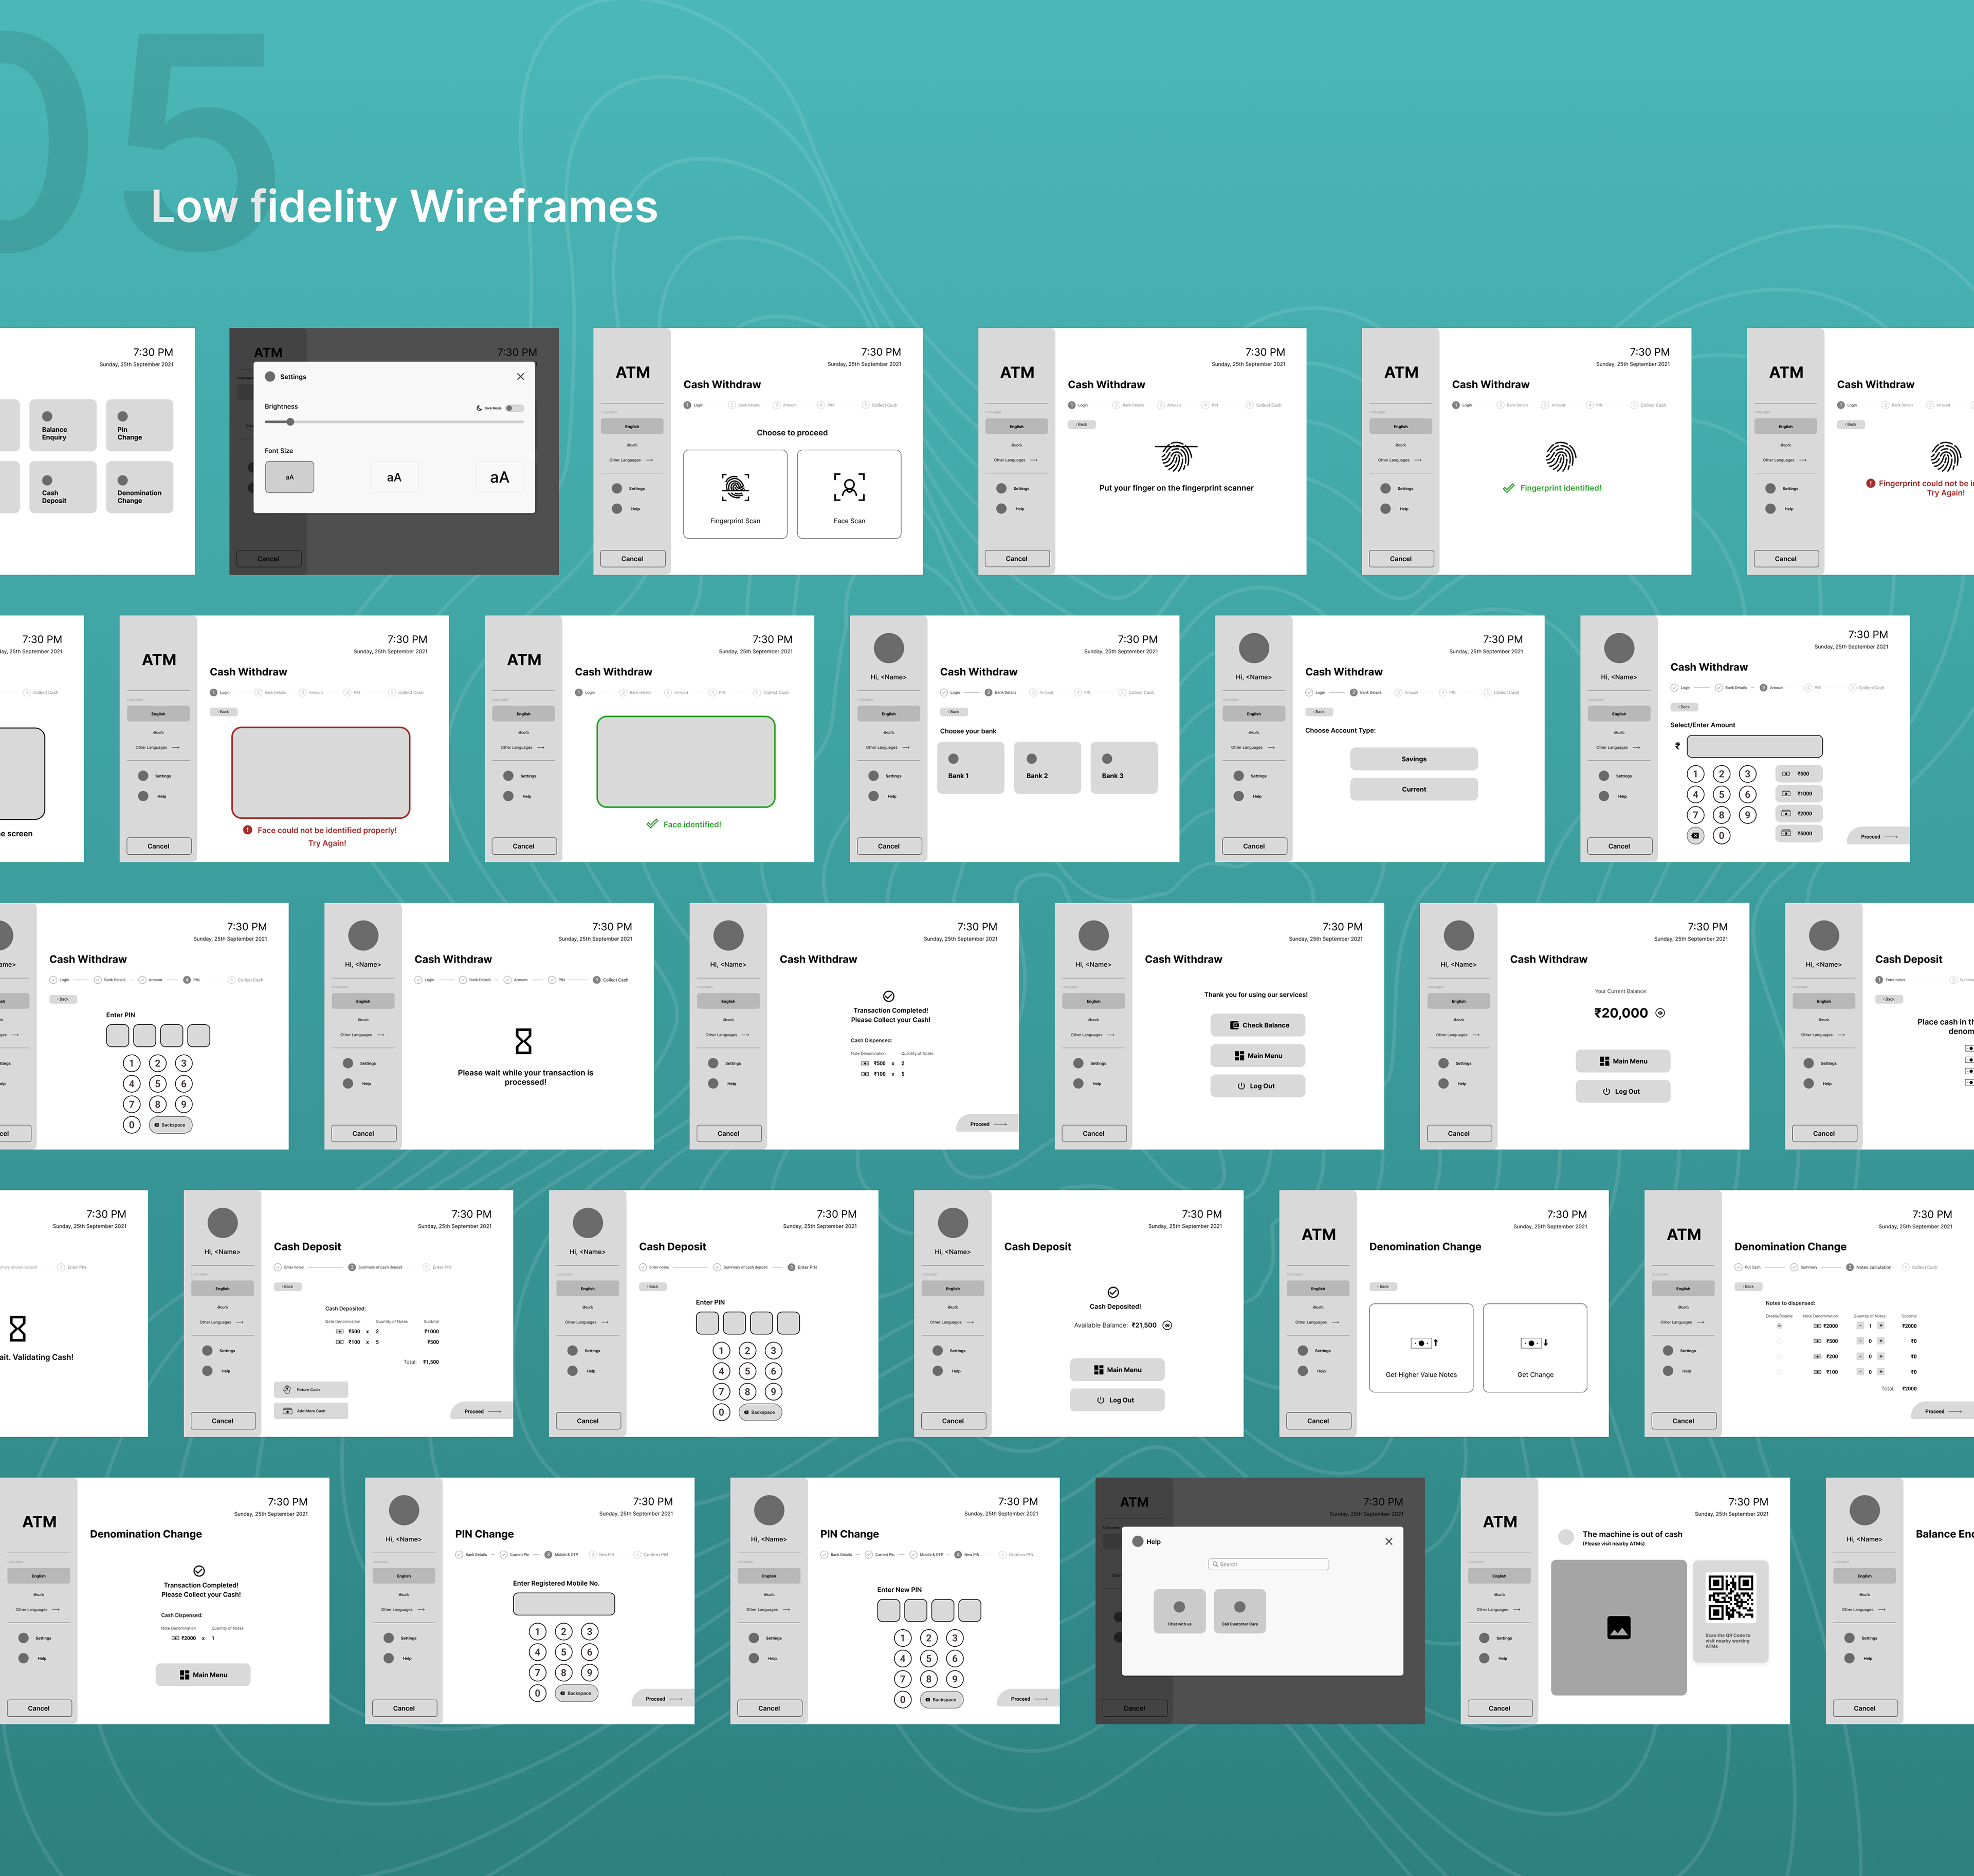Image resolution: width=1974 pixels, height=1876 pixels.
Task: Pick the ₹2000 quick amount button
Action: point(1799,813)
